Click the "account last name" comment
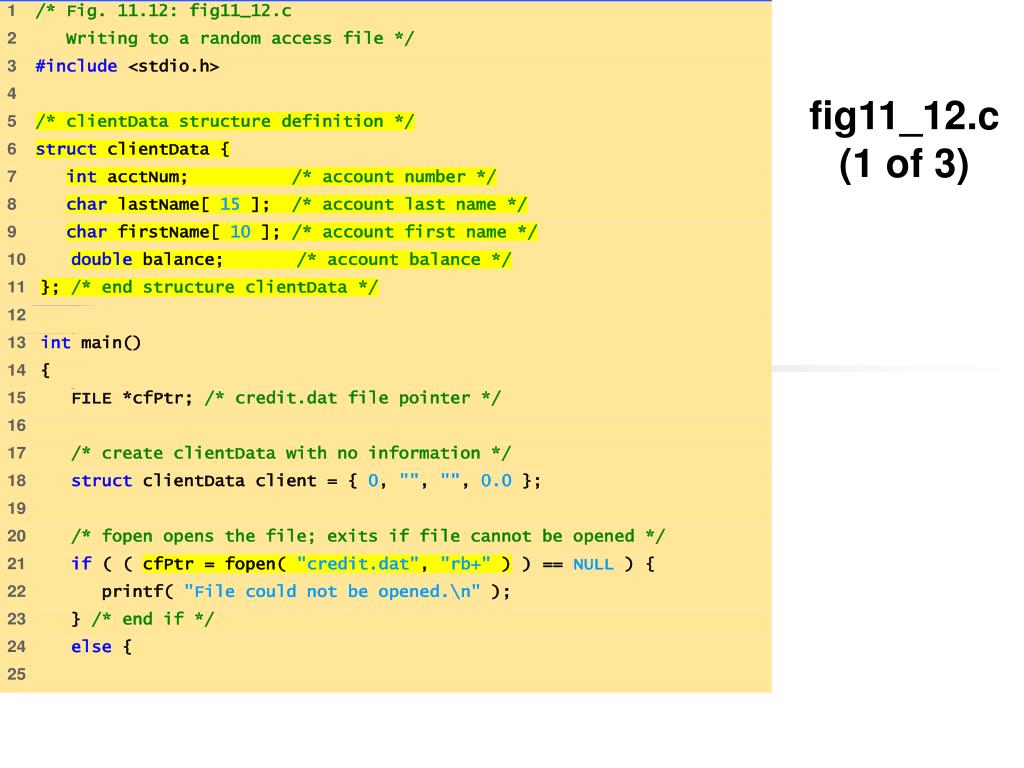Image resolution: width=1024 pixels, height=768 pixels. tap(409, 204)
